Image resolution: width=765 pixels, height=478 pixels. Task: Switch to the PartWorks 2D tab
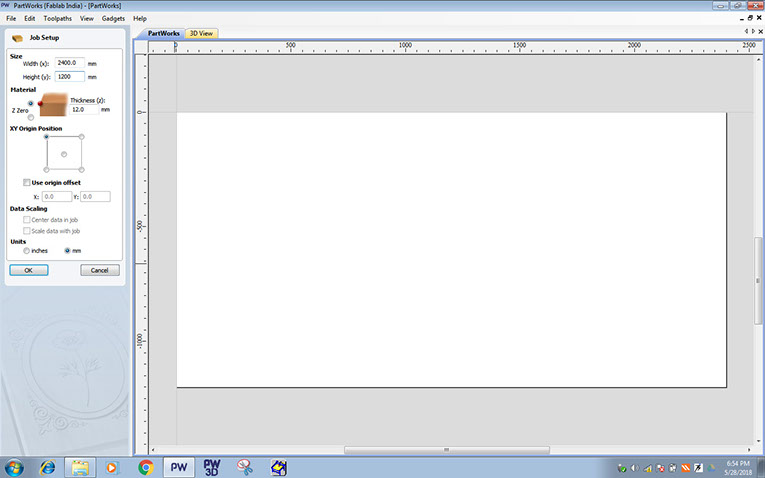click(163, 33)
